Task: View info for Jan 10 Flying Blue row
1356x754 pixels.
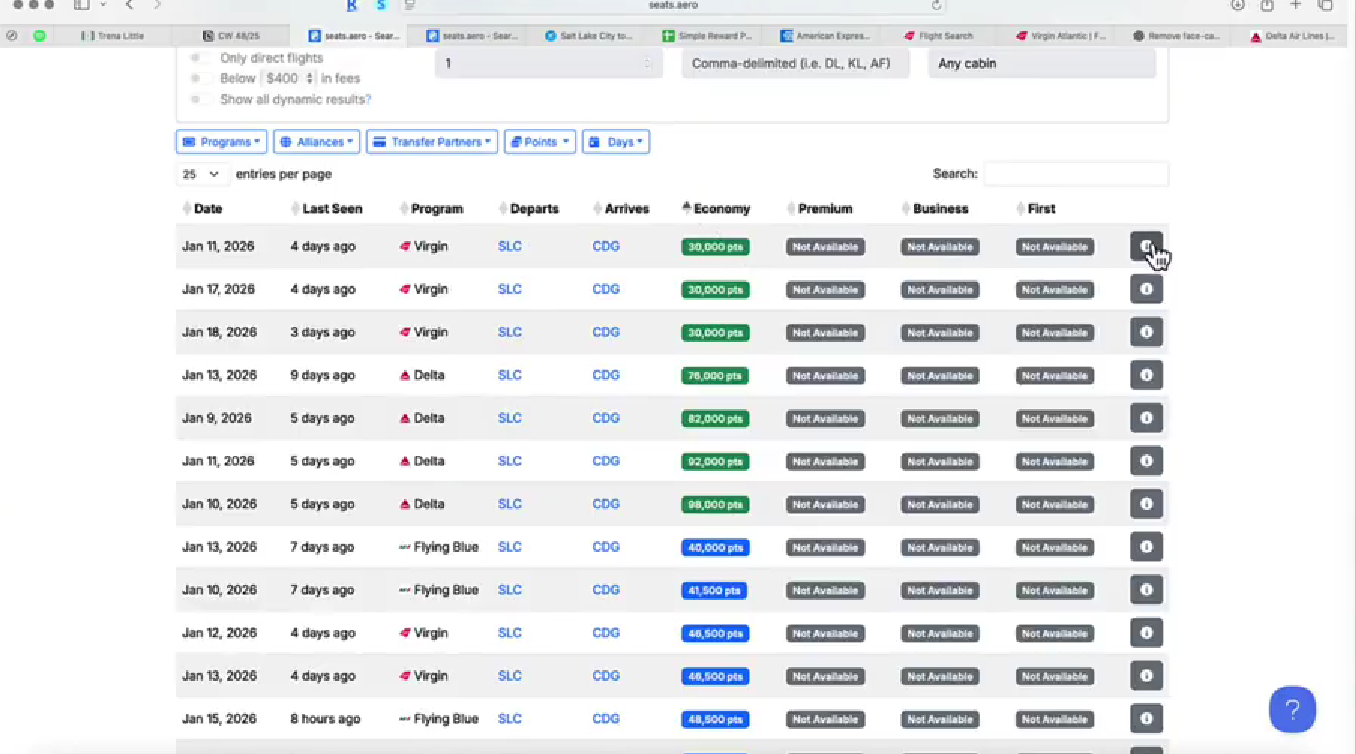Action: click(1146, 590)
